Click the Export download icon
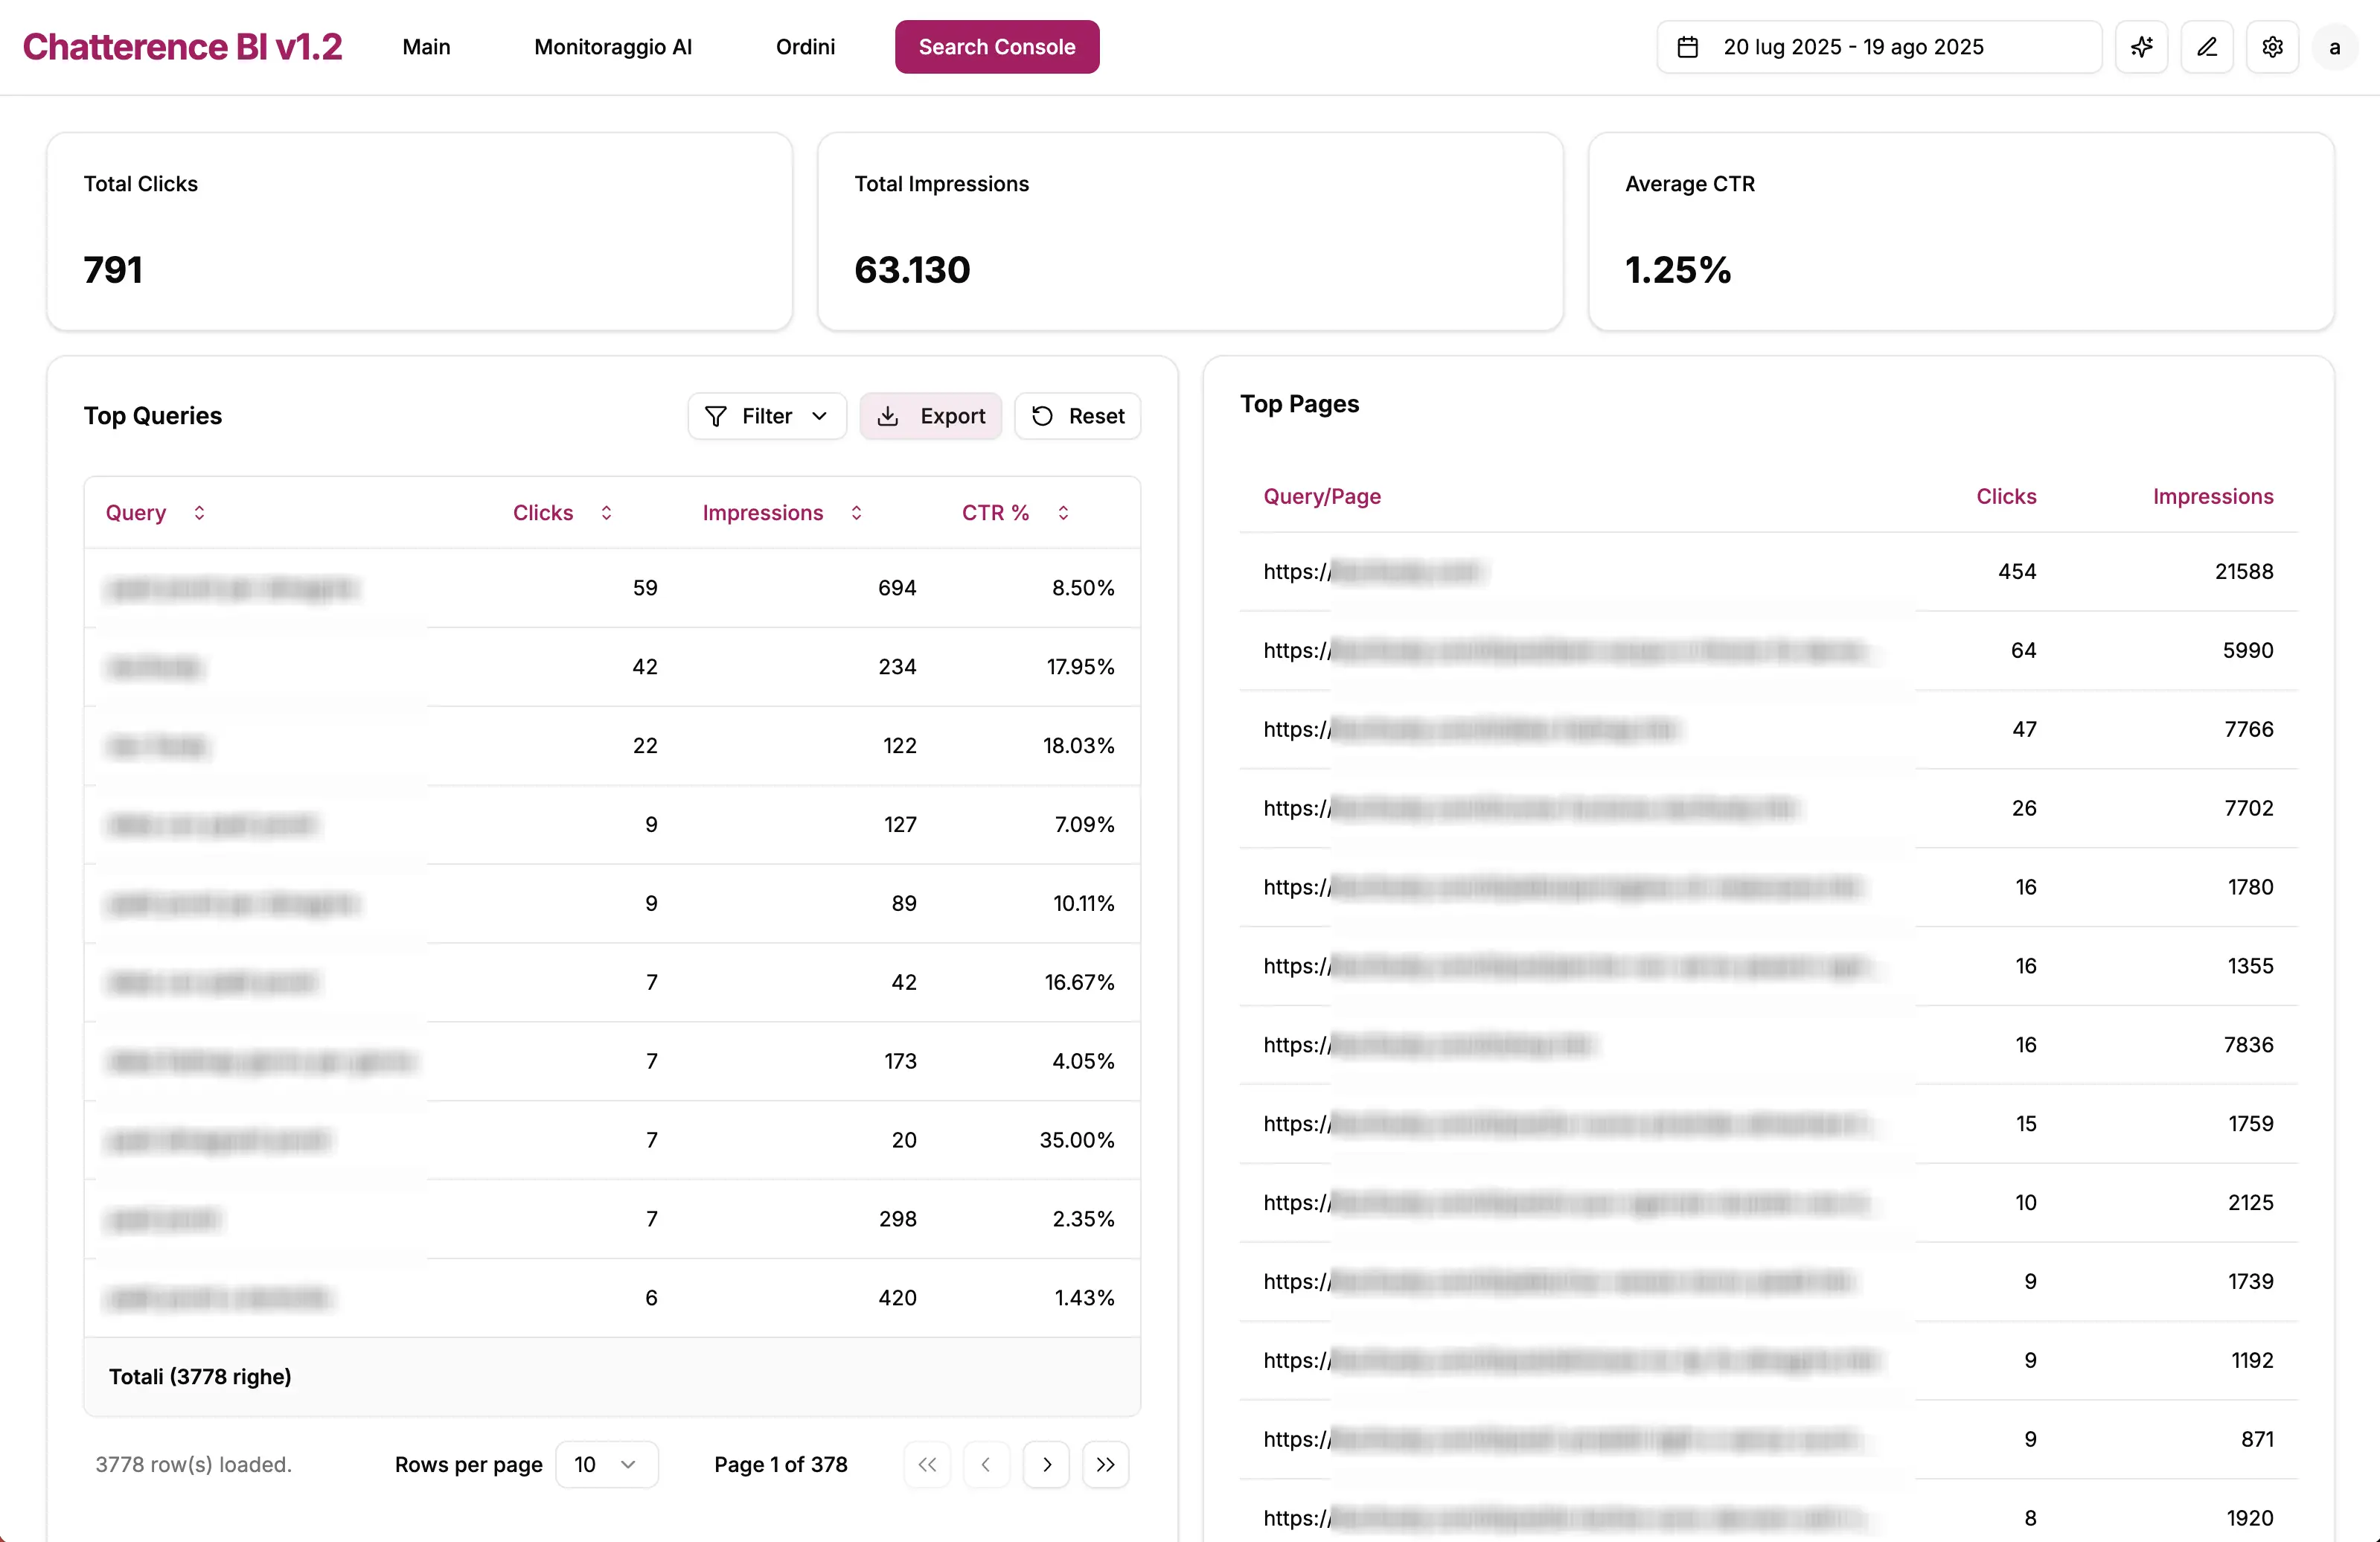This screenshot has height=1542, width=2380. coord(889,416)
